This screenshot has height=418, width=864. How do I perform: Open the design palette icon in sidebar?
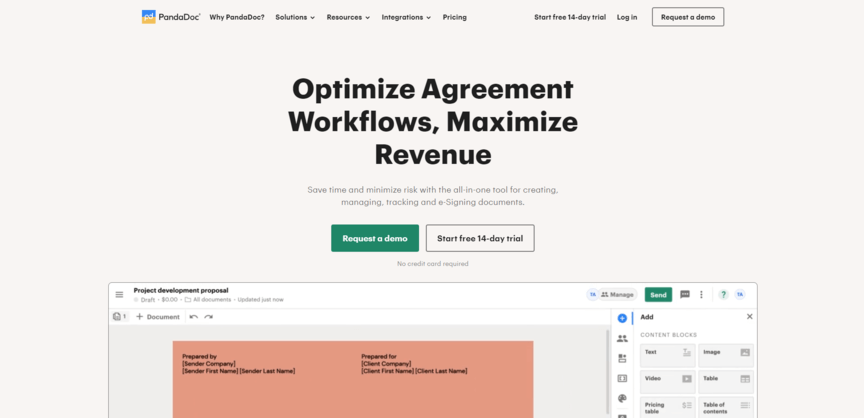point(622,399)
